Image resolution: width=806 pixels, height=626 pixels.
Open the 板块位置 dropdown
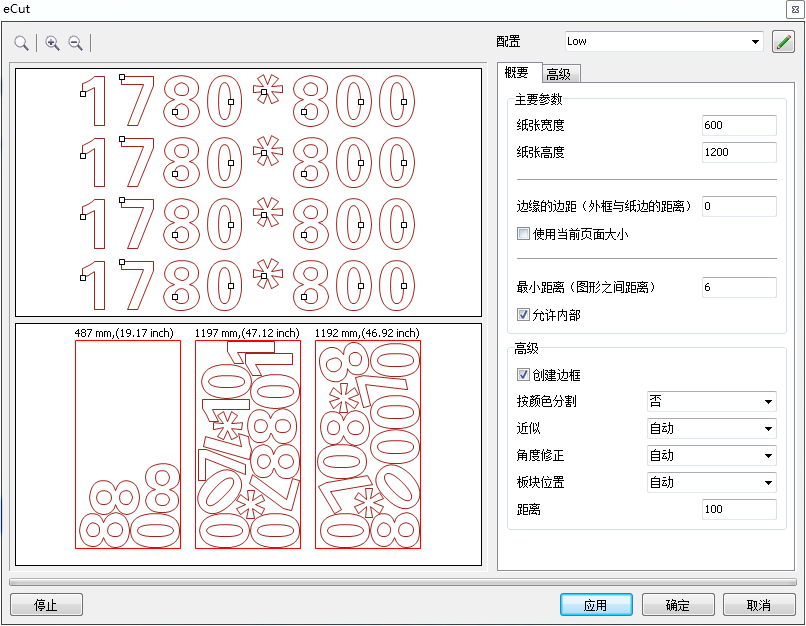coord(711,483)
